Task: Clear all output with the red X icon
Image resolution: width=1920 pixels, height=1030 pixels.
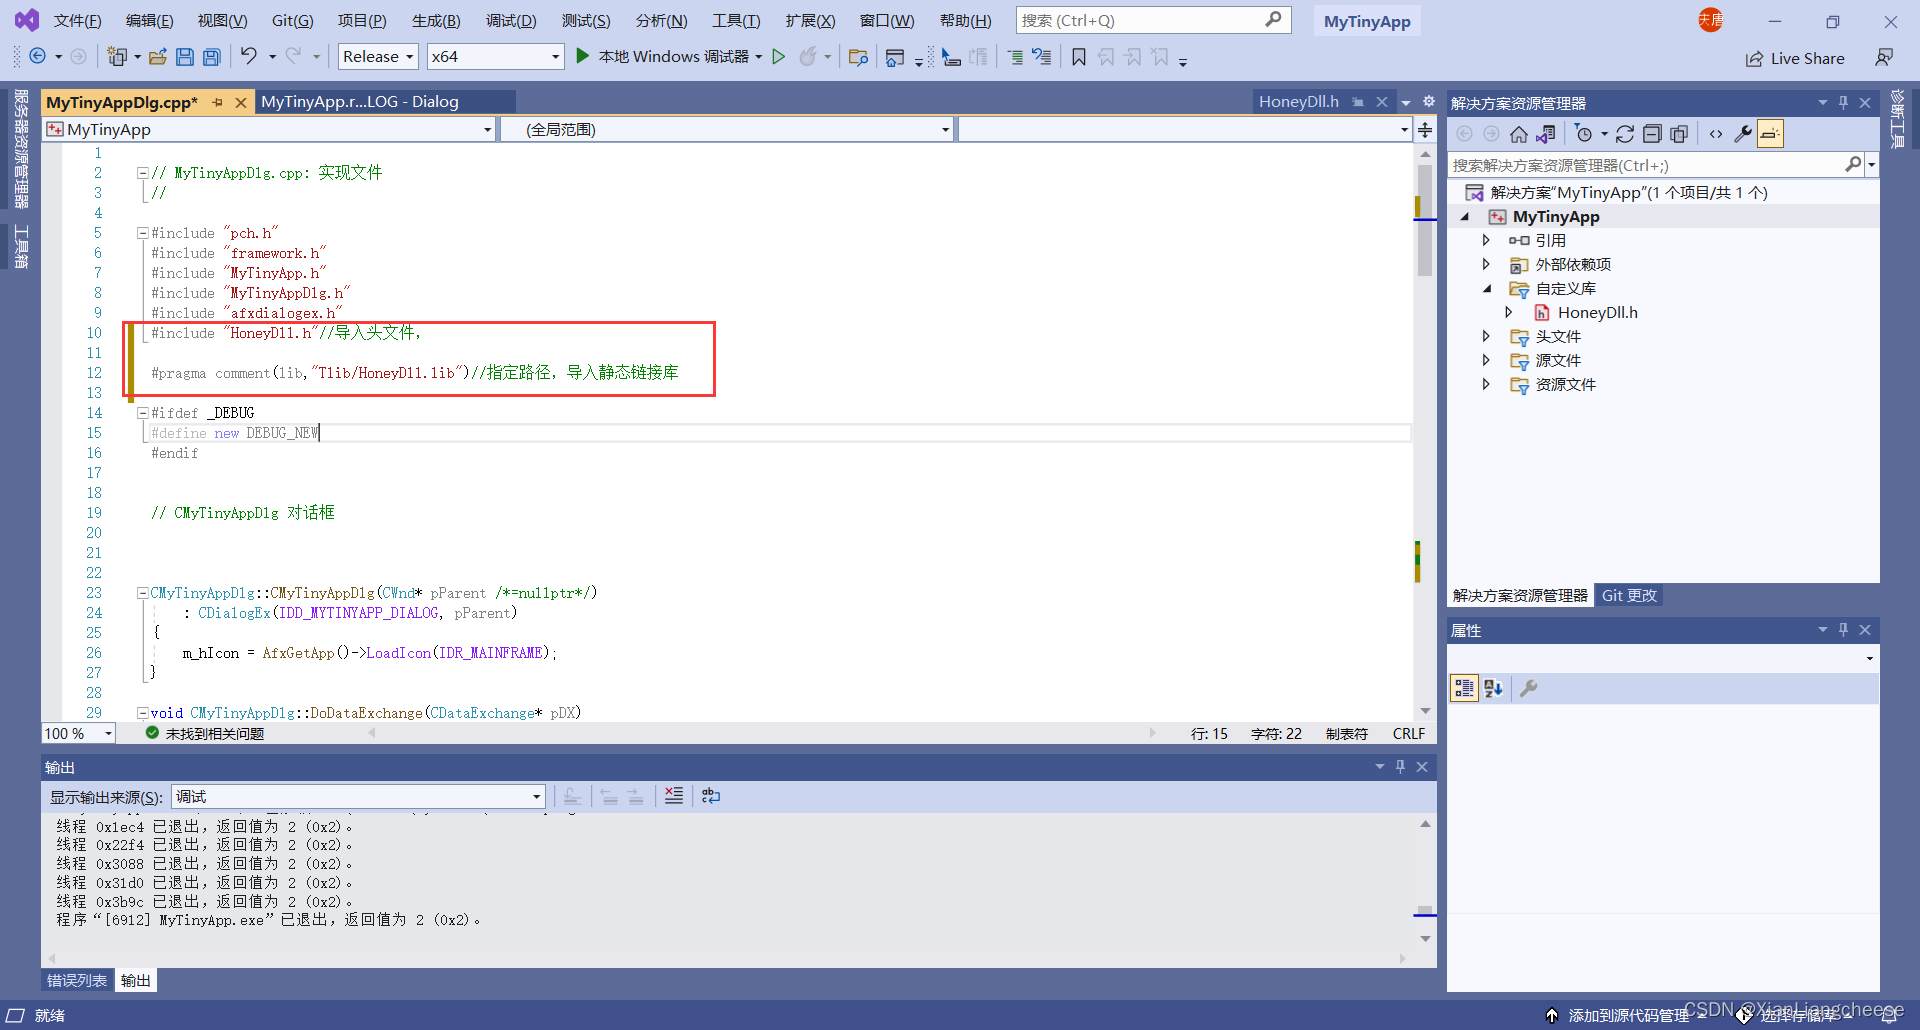Action: (x=674, y=796)
